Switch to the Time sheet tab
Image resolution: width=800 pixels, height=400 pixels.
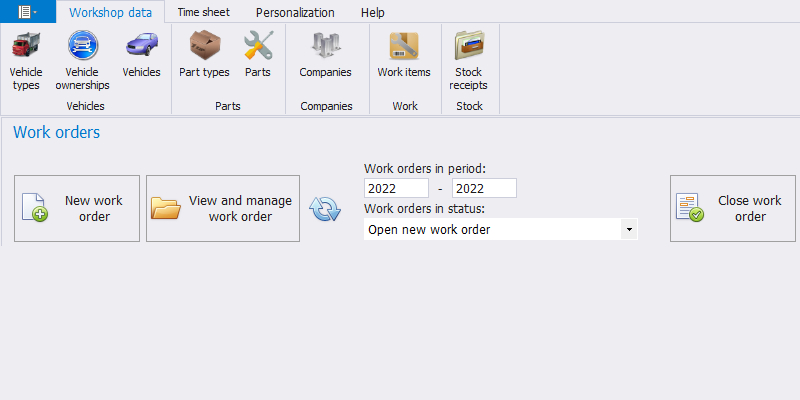tap(203, 13)
